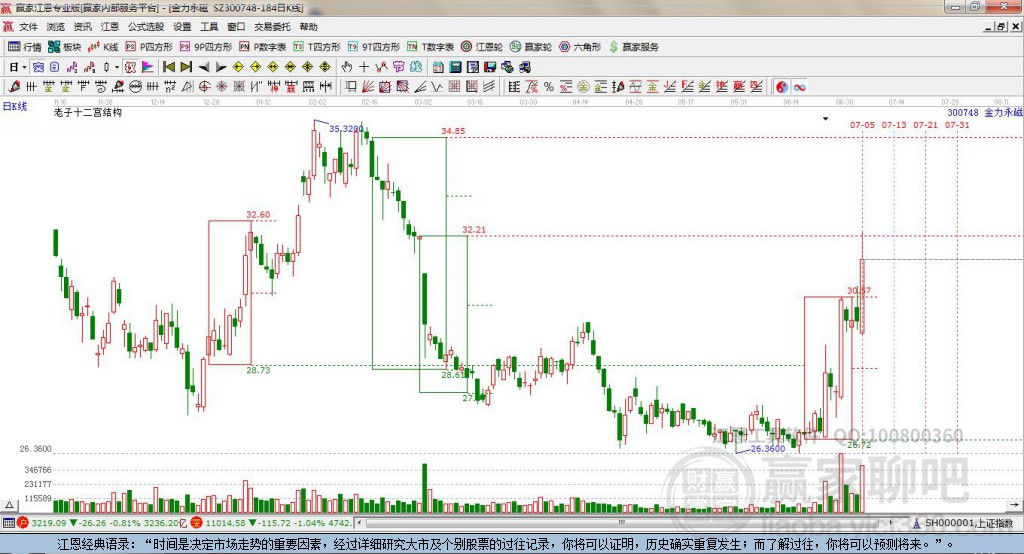Select the triangle angle drawing tool
This screenshot has width=1024, height=554.
(187, 87)
